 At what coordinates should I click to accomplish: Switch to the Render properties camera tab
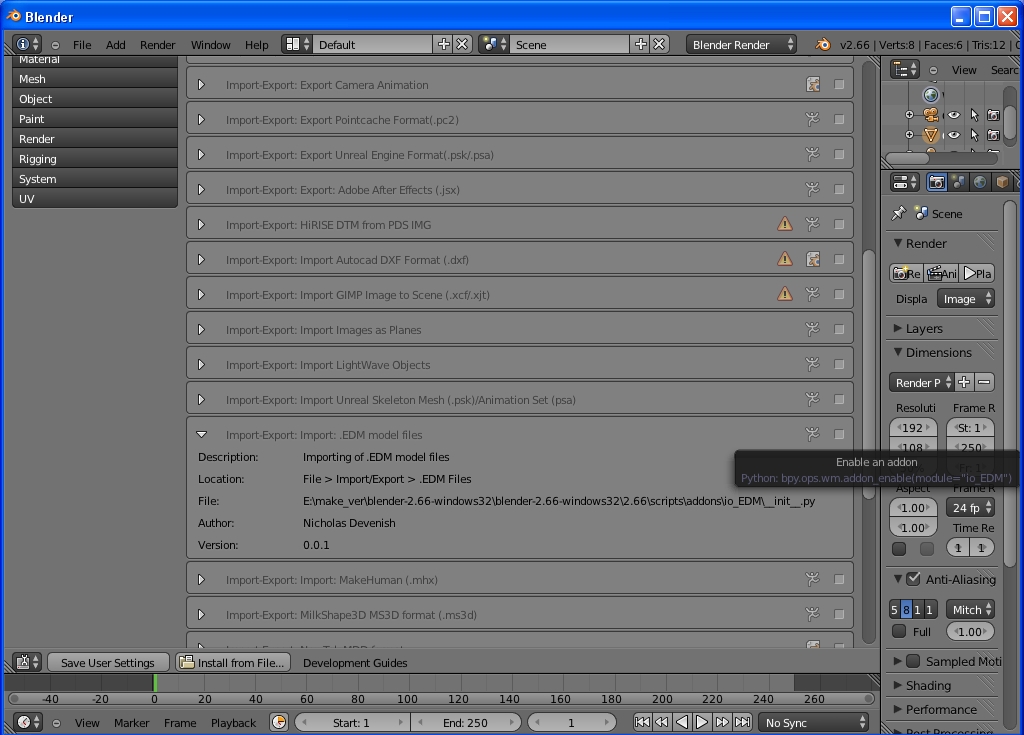(x=936, y=182)
